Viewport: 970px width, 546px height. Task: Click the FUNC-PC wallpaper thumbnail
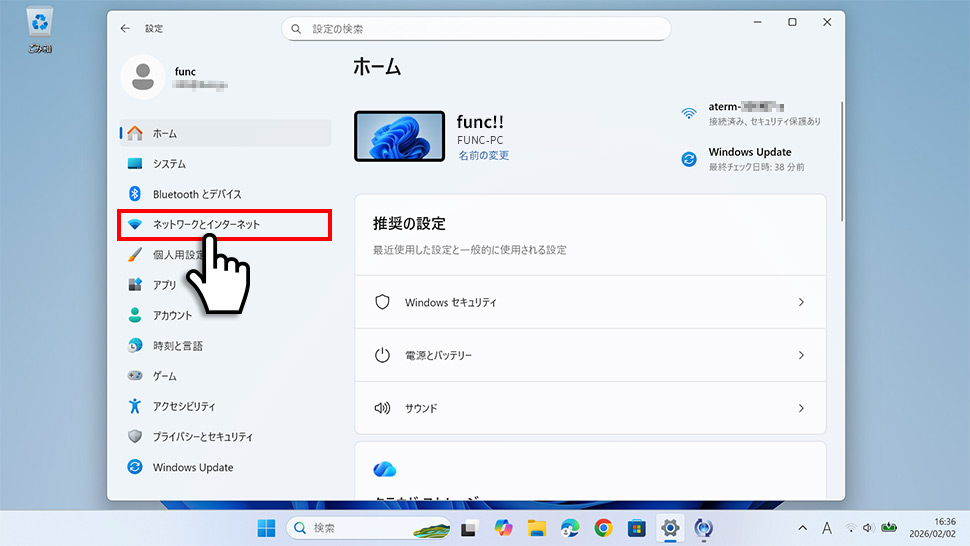400,136
